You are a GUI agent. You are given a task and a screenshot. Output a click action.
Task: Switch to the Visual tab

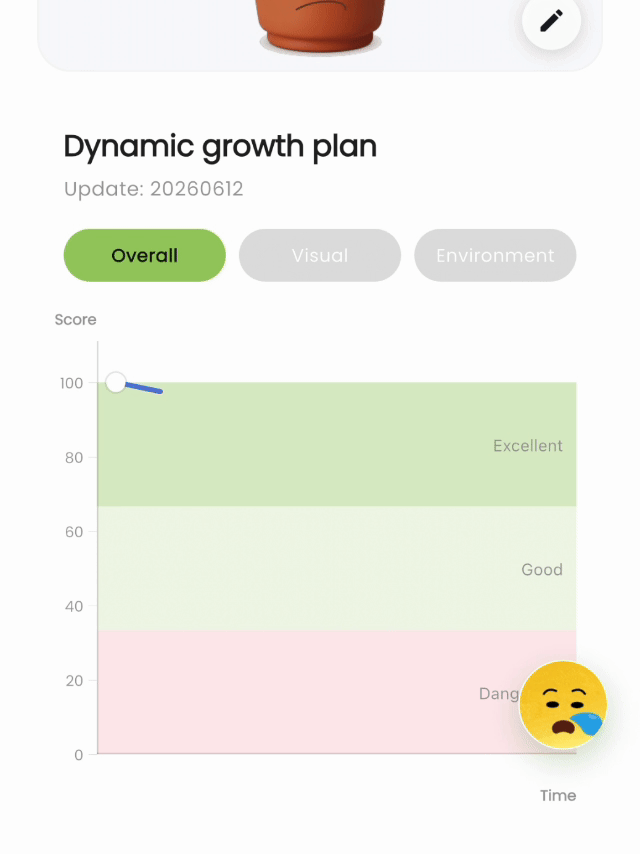[320, 255]
